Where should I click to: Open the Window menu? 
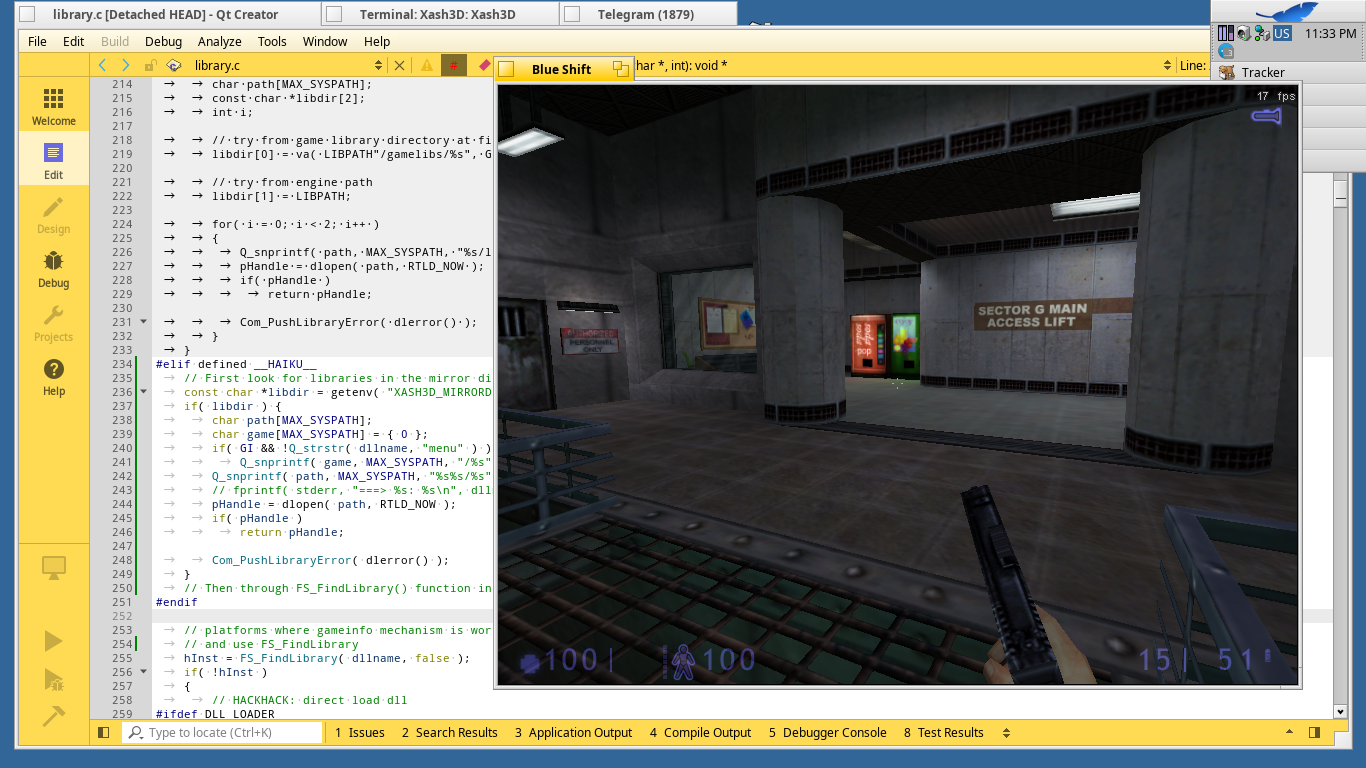pos(325,41)
